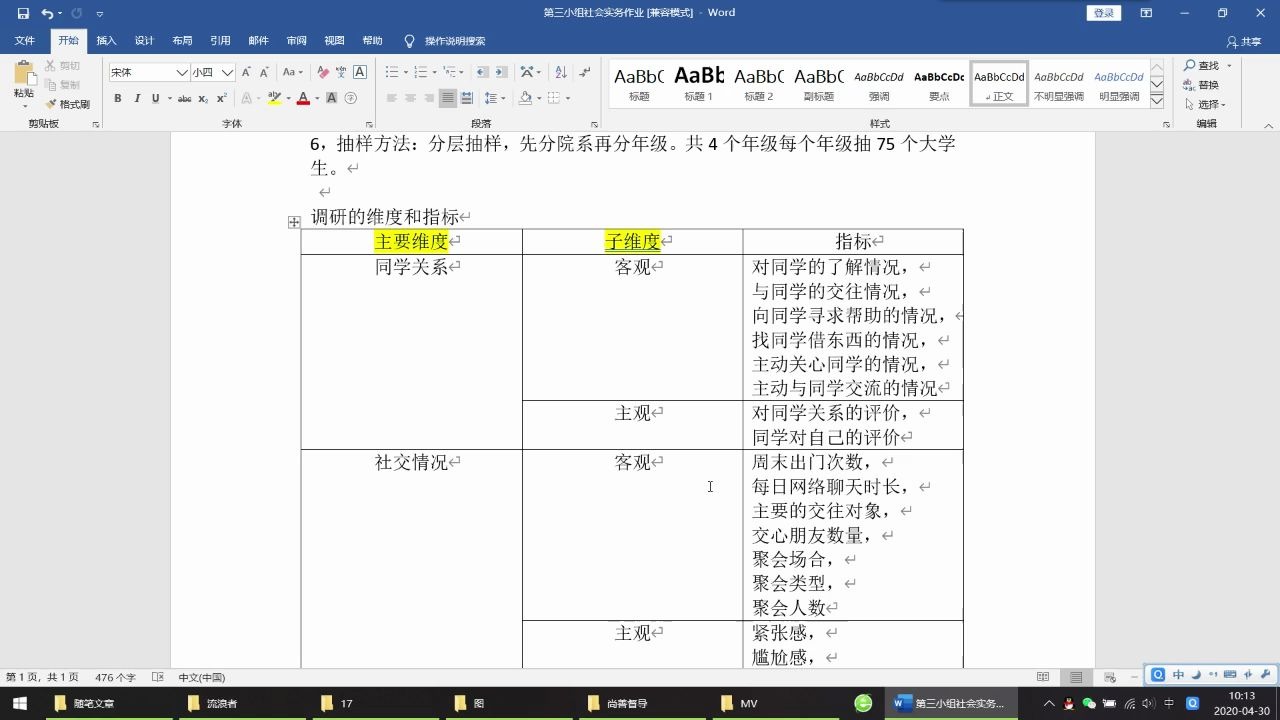Screen dimensions: 1280x720
Task: Apply superscript formatting
Action: tap(222, 98)
